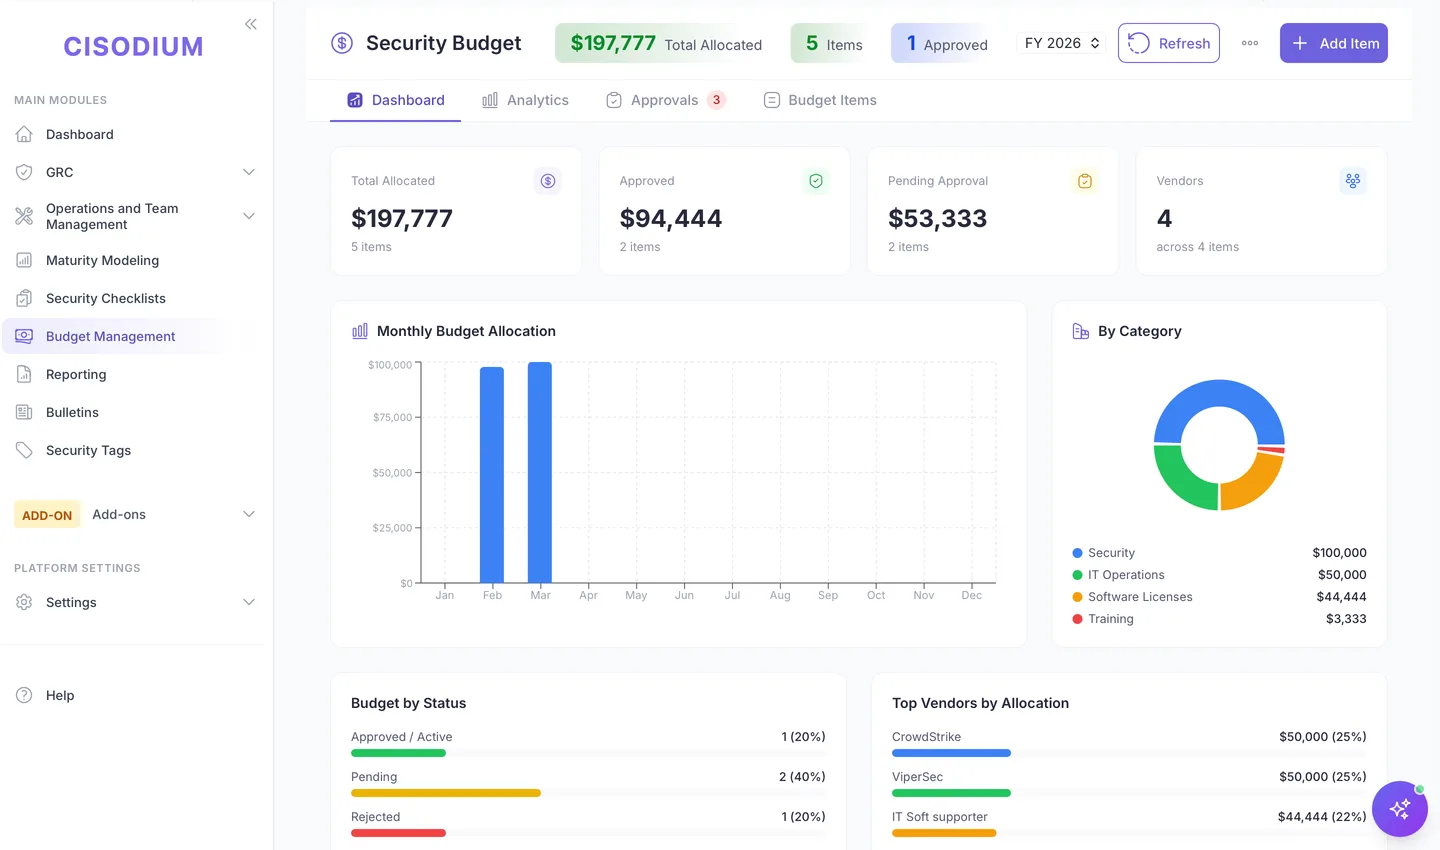The width and height of the screenshot is (1440, 850).
Task: Open Budget Management in sidebar
Action: click(x=136, y=336)
